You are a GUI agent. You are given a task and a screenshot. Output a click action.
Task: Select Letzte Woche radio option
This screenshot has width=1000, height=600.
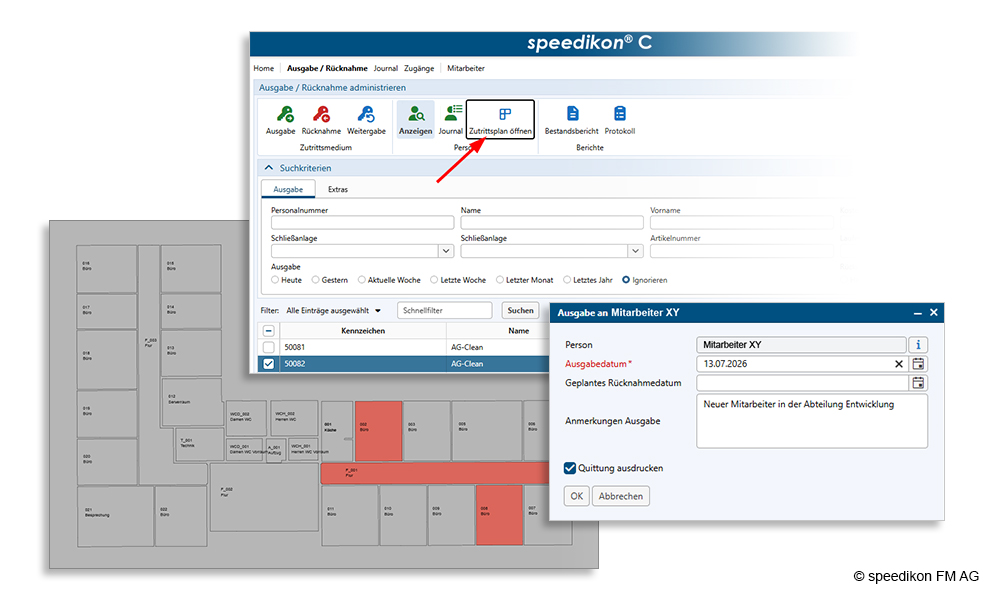pos(434,280)
